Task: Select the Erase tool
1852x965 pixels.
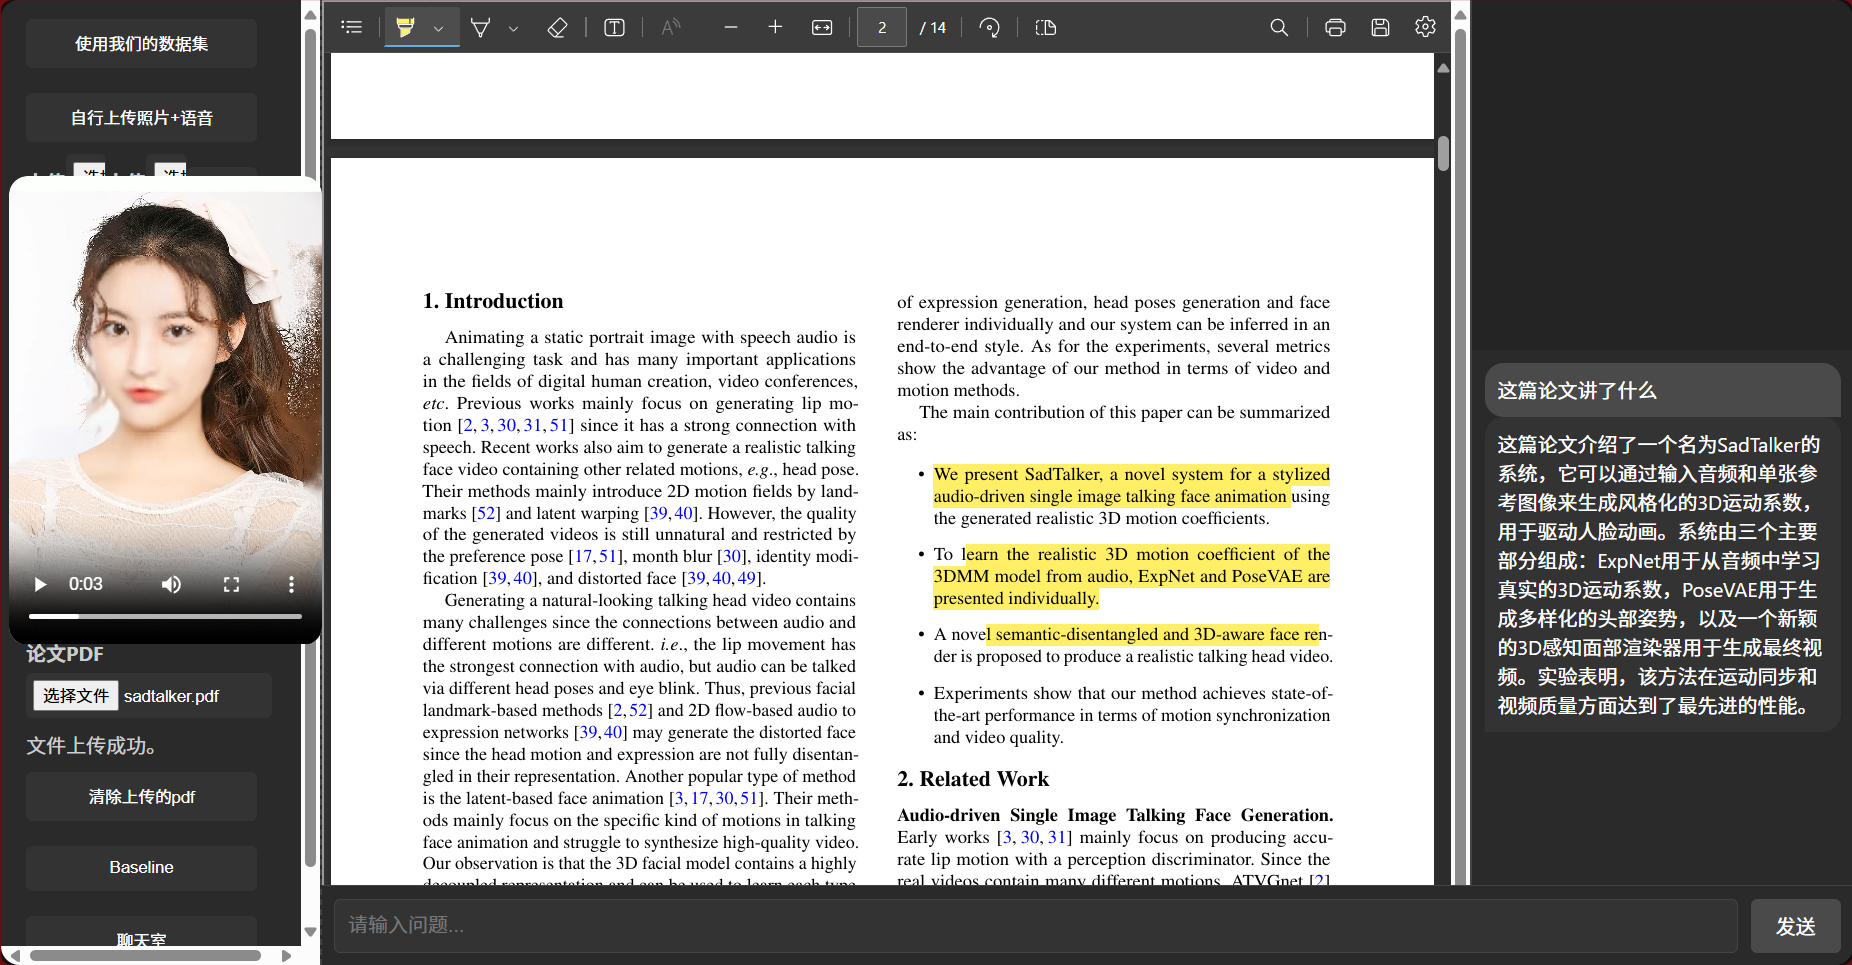Action: click(x=558, y=28)
